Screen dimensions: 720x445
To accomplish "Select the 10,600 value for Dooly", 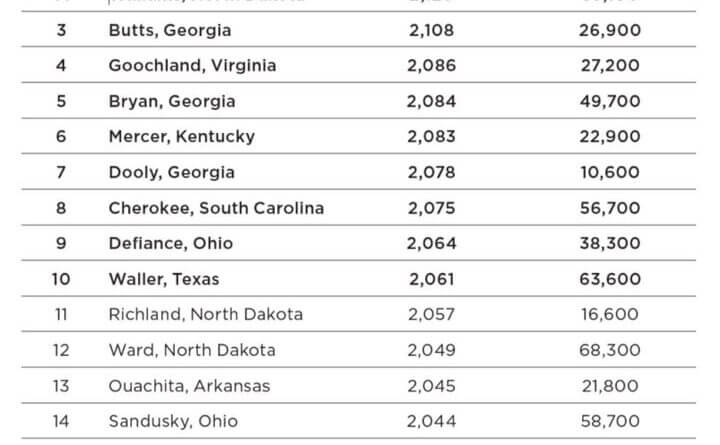I will point(610,172).
